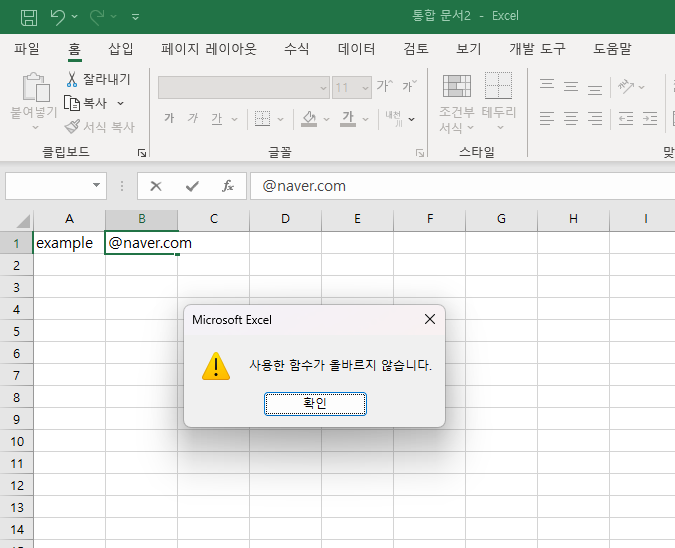The height and width of the screenshot is (548, 675).
Task: Open the 복사 dropdown arrow
Action: coord(121,103)
